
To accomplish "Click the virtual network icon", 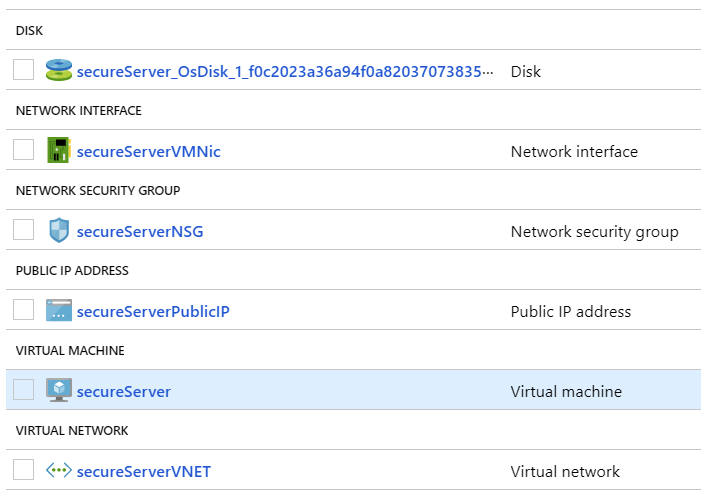I will pyautogui.click(x=59, y=470).
